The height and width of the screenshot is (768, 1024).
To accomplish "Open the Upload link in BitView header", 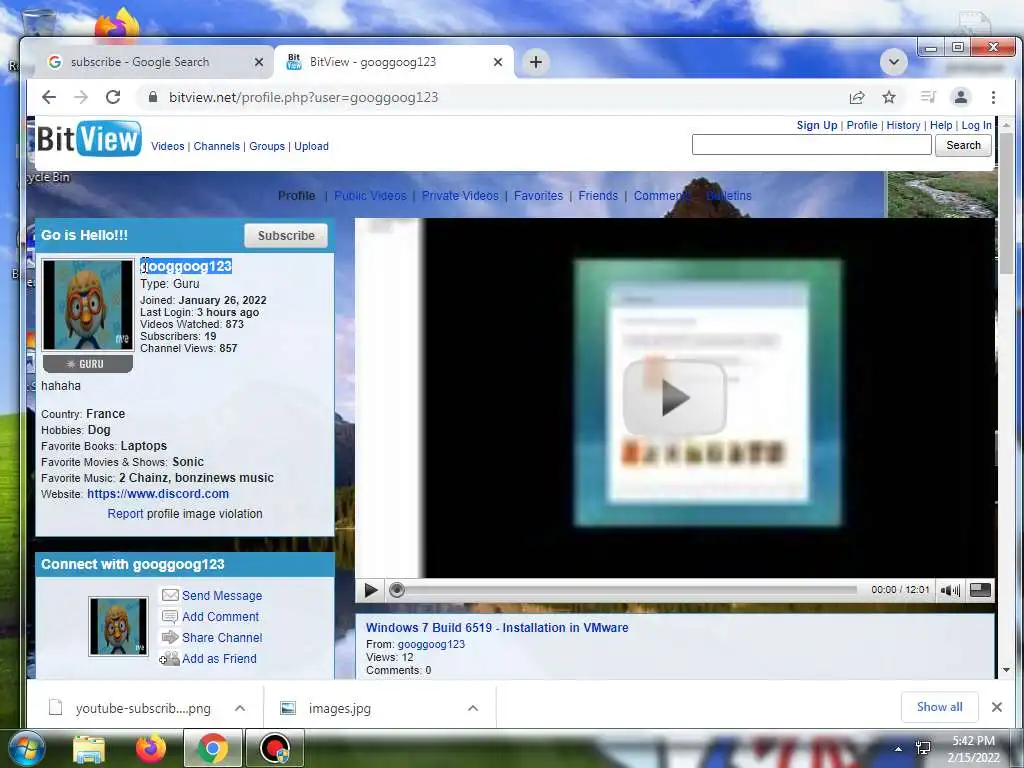I will [312, 146].
